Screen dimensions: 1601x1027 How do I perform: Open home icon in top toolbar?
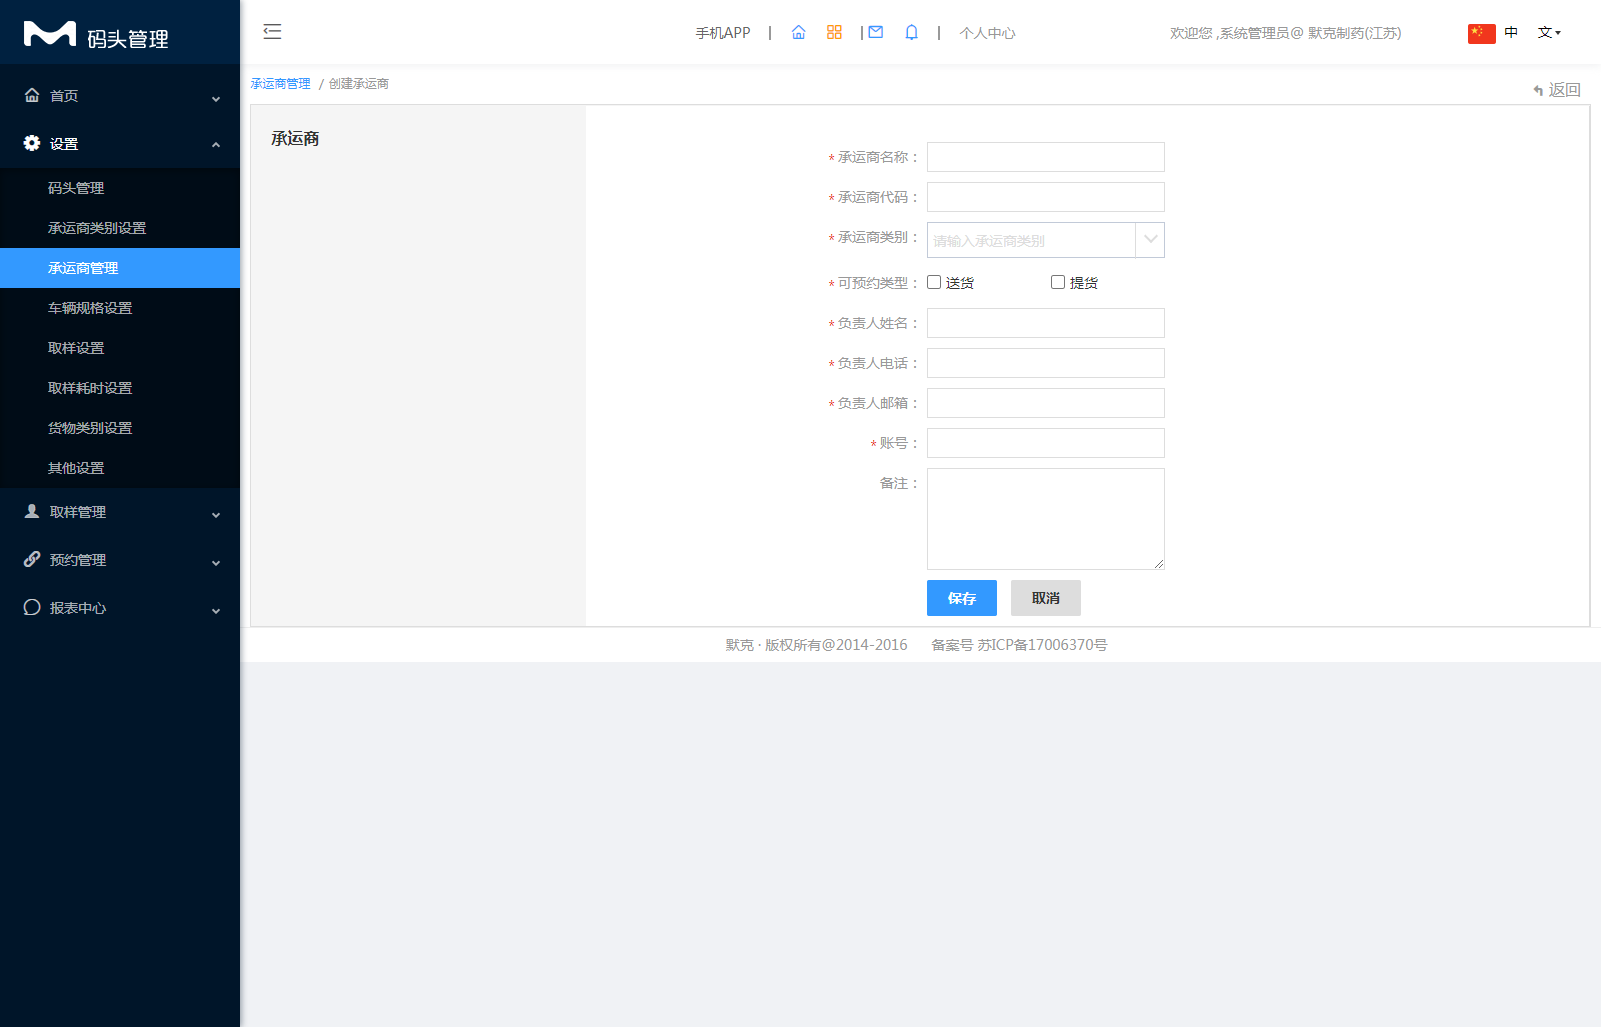[798, 32]
